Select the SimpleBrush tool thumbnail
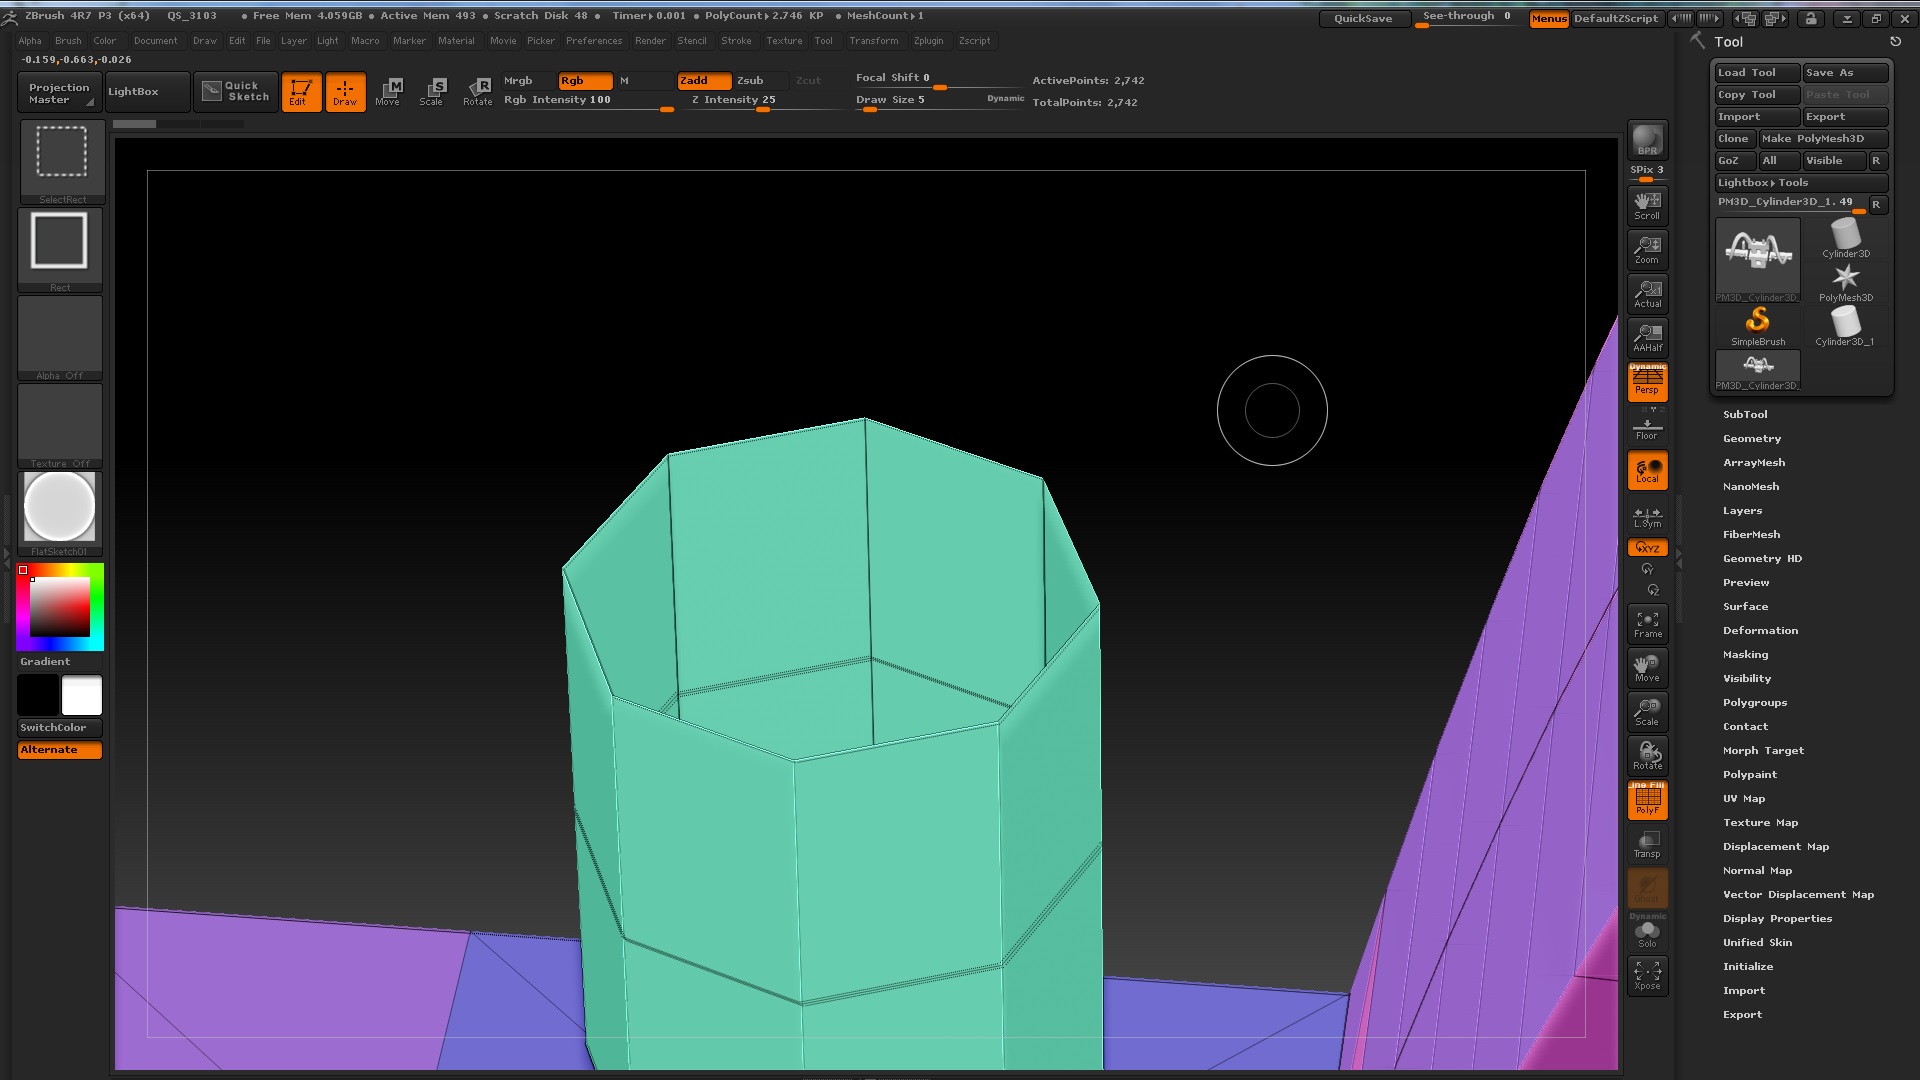 tap(1757, 325)
